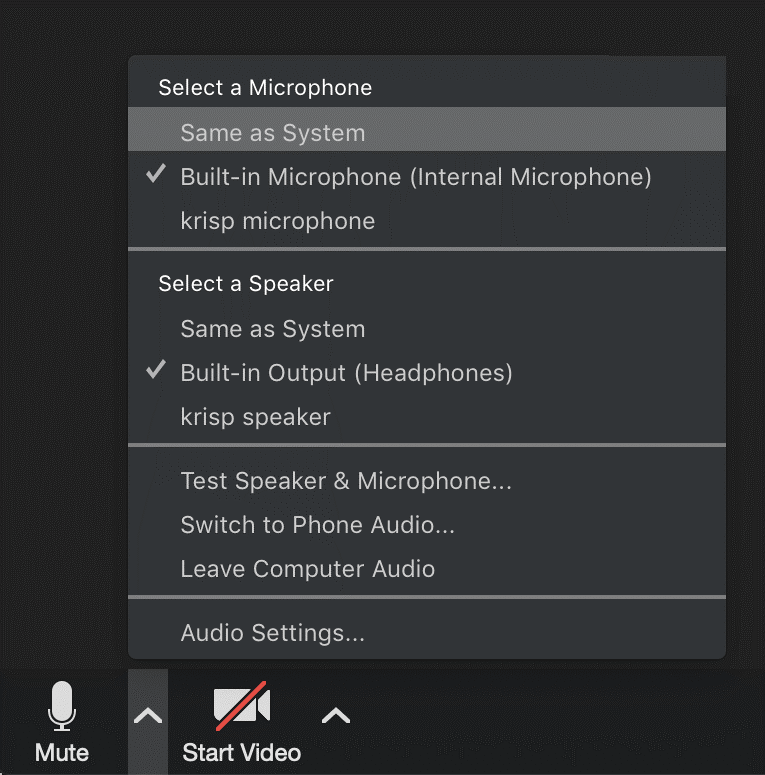Viewport: 765px width, 775px height.
Task: Click the microphone Mute icon
Action: (62, 706)
